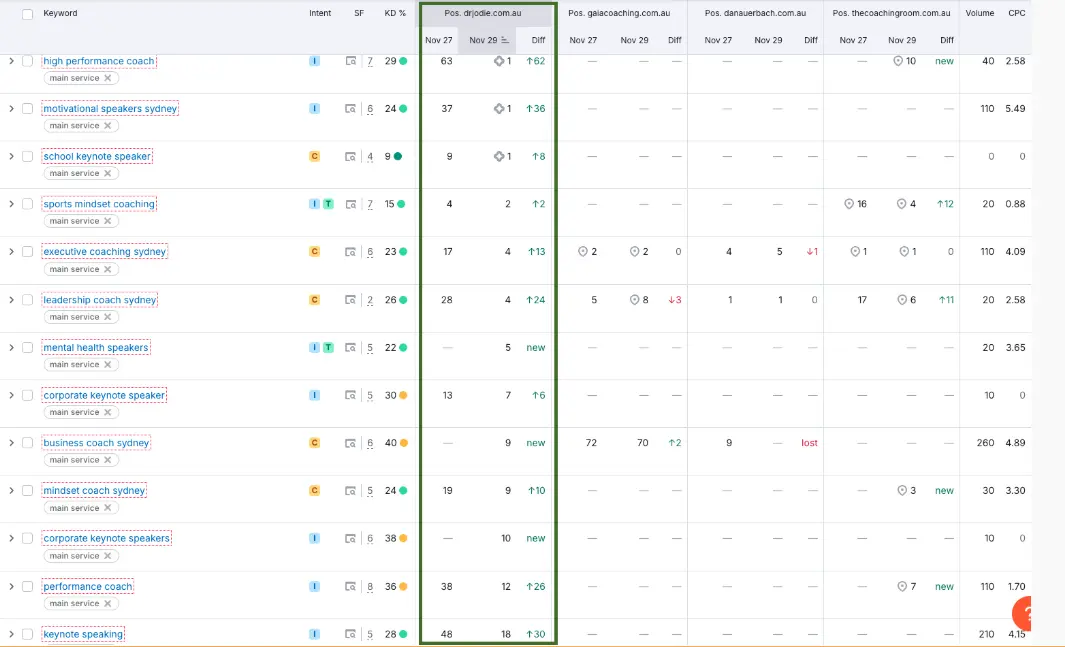Open SERP features icon for motivational speakers sydney
1065x647 pixels.
(350, 109)
